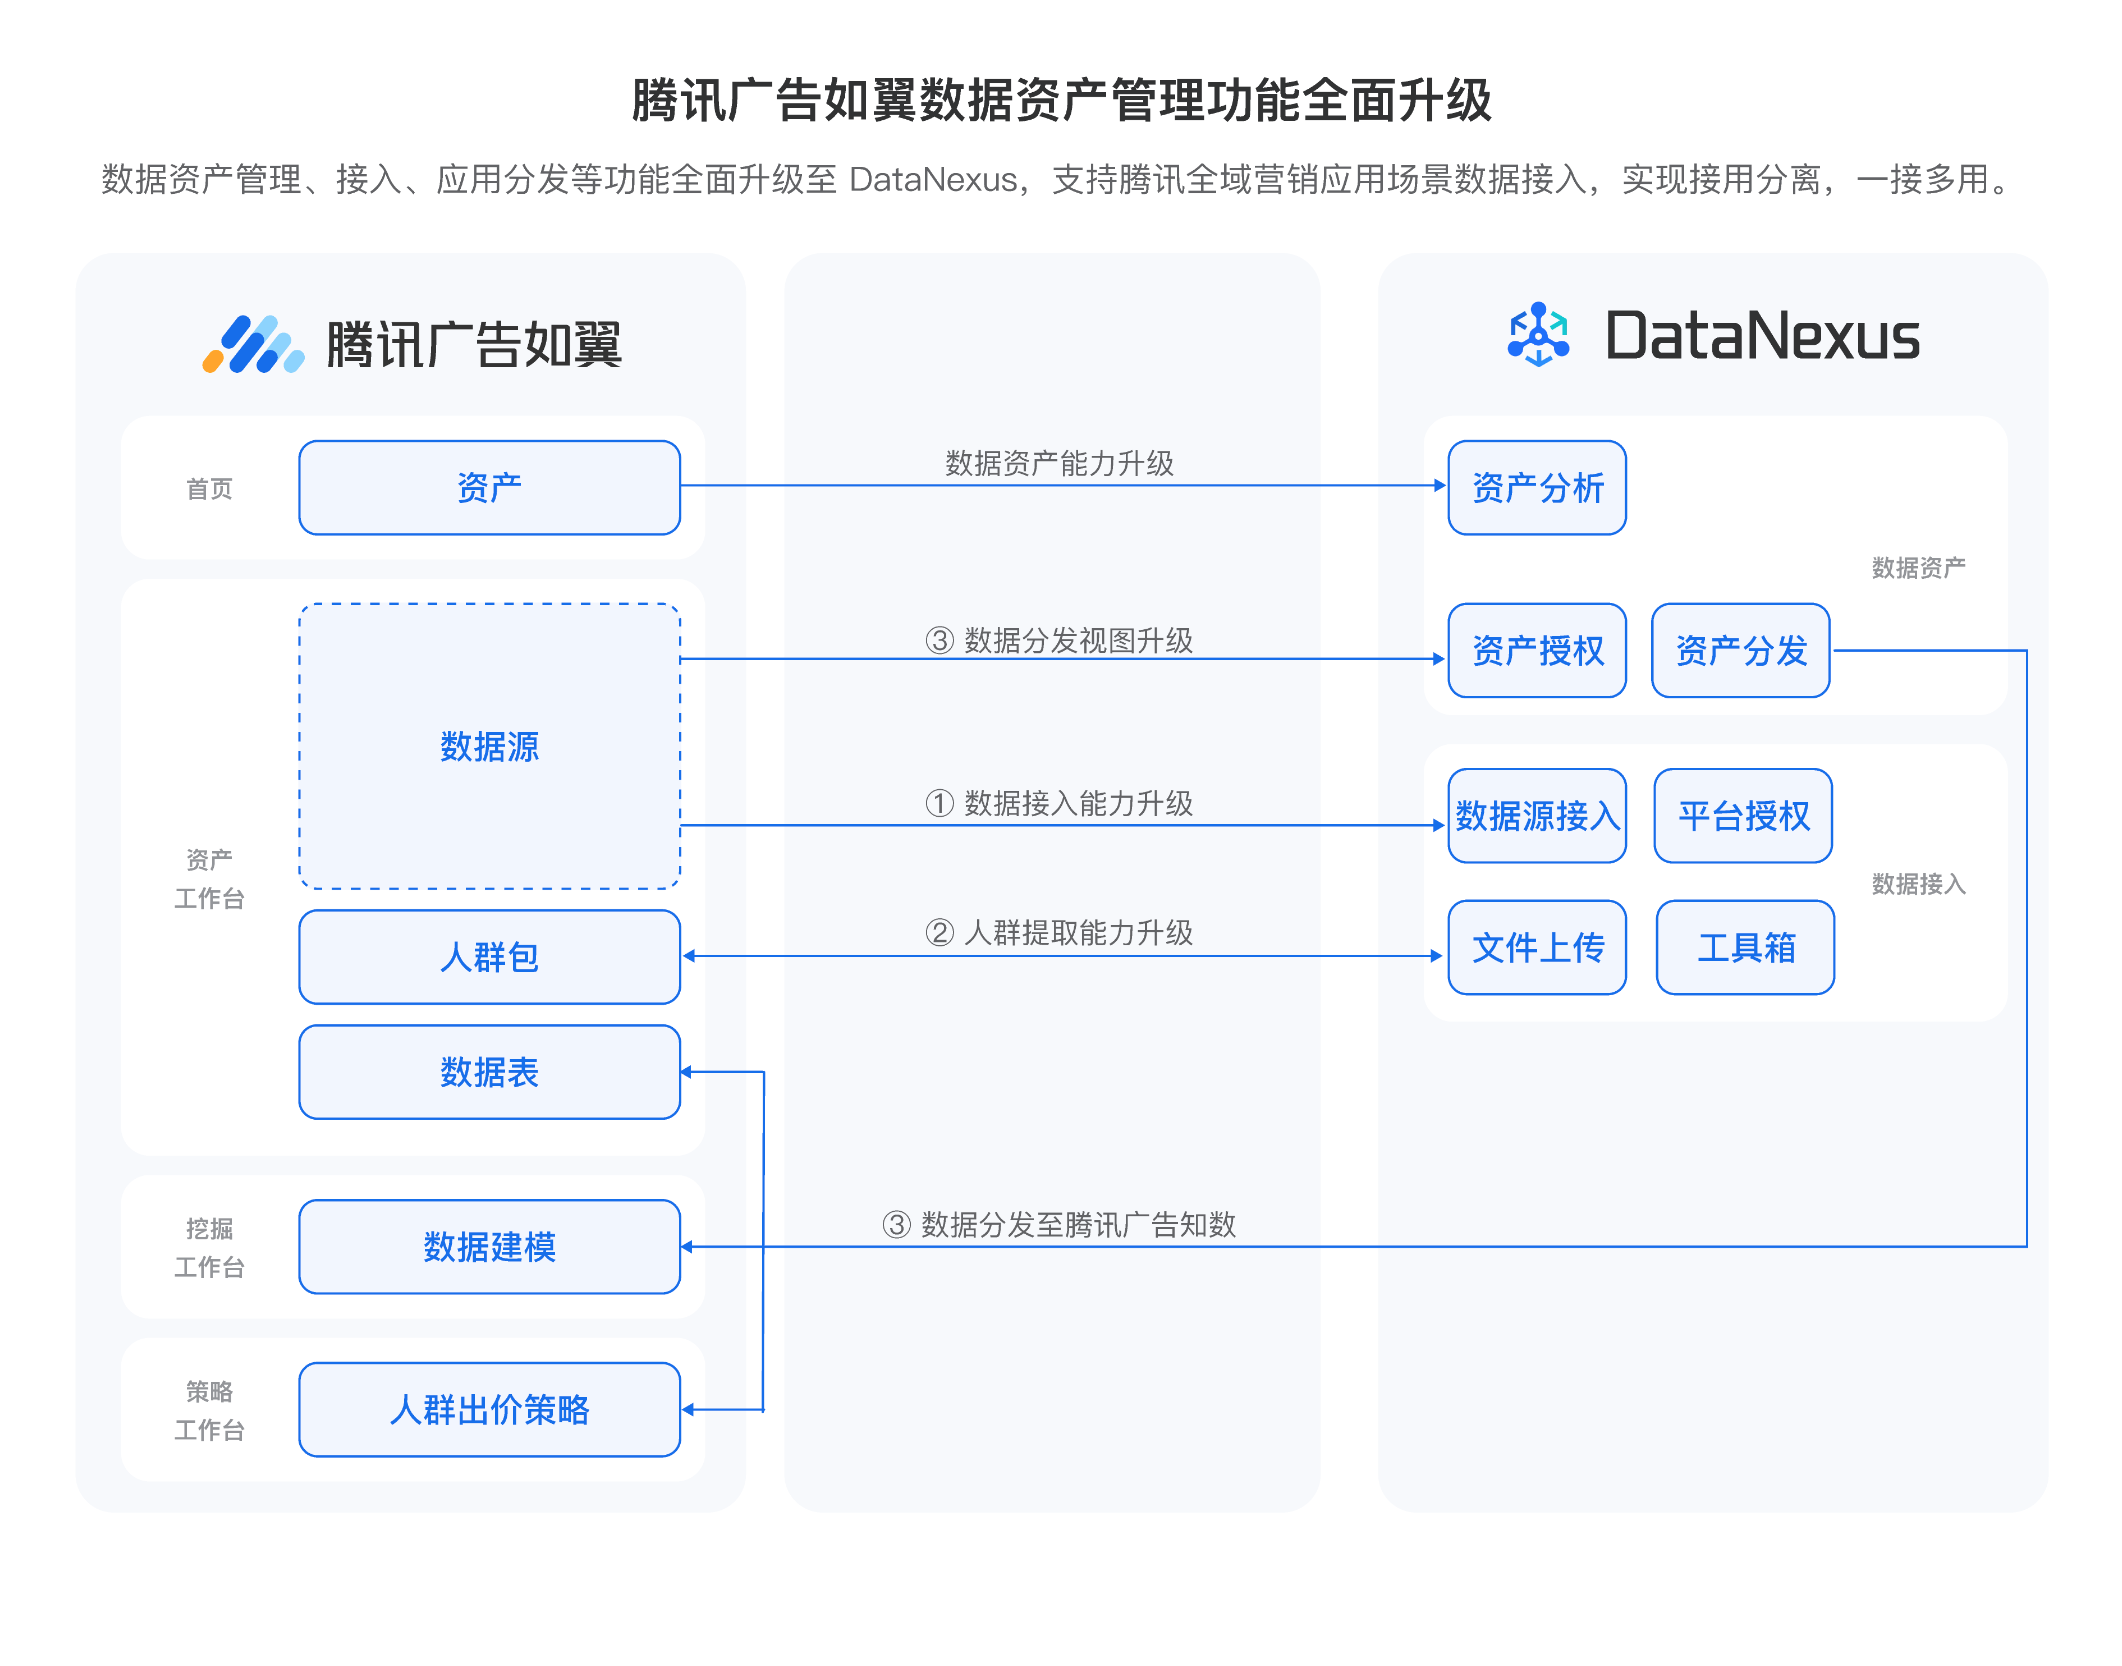Click the 资产工作台 section label
Screen dimensions: 2122x1666
pyautogui.click(x=209, y=879)
